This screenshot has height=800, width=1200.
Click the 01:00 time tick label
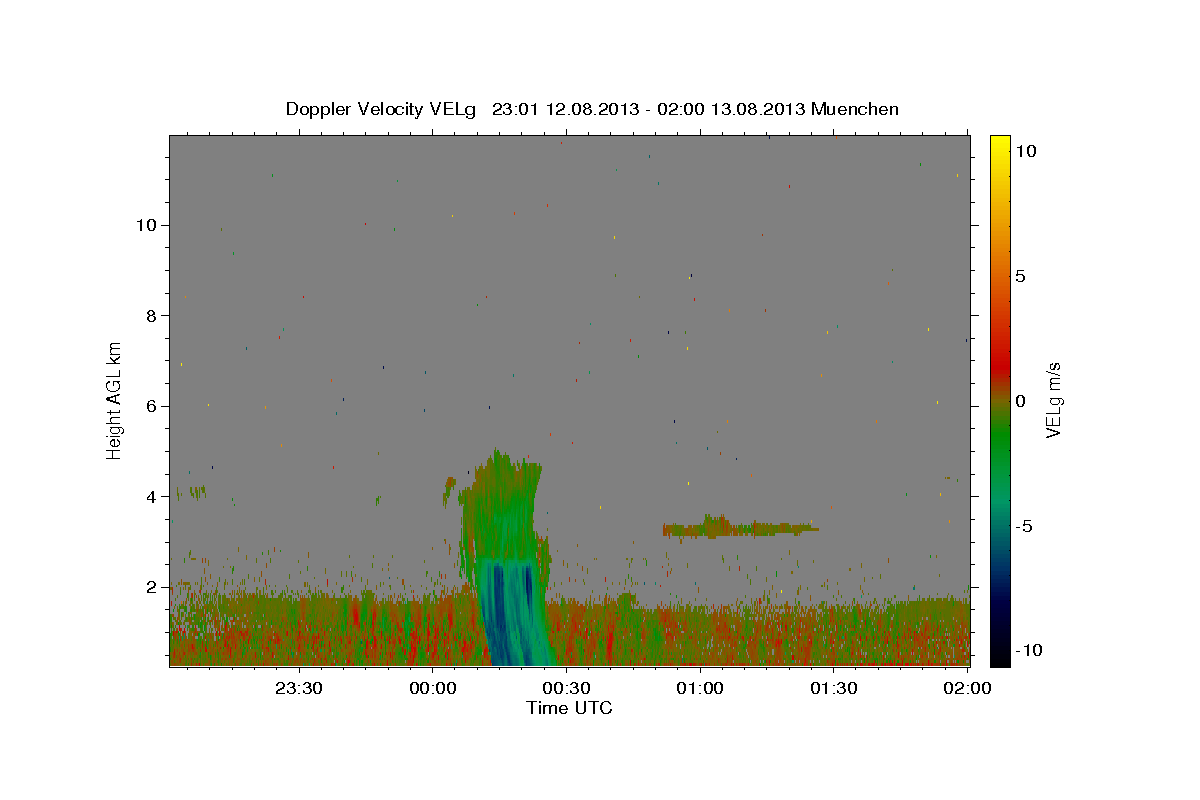click(x=700, y=688)
